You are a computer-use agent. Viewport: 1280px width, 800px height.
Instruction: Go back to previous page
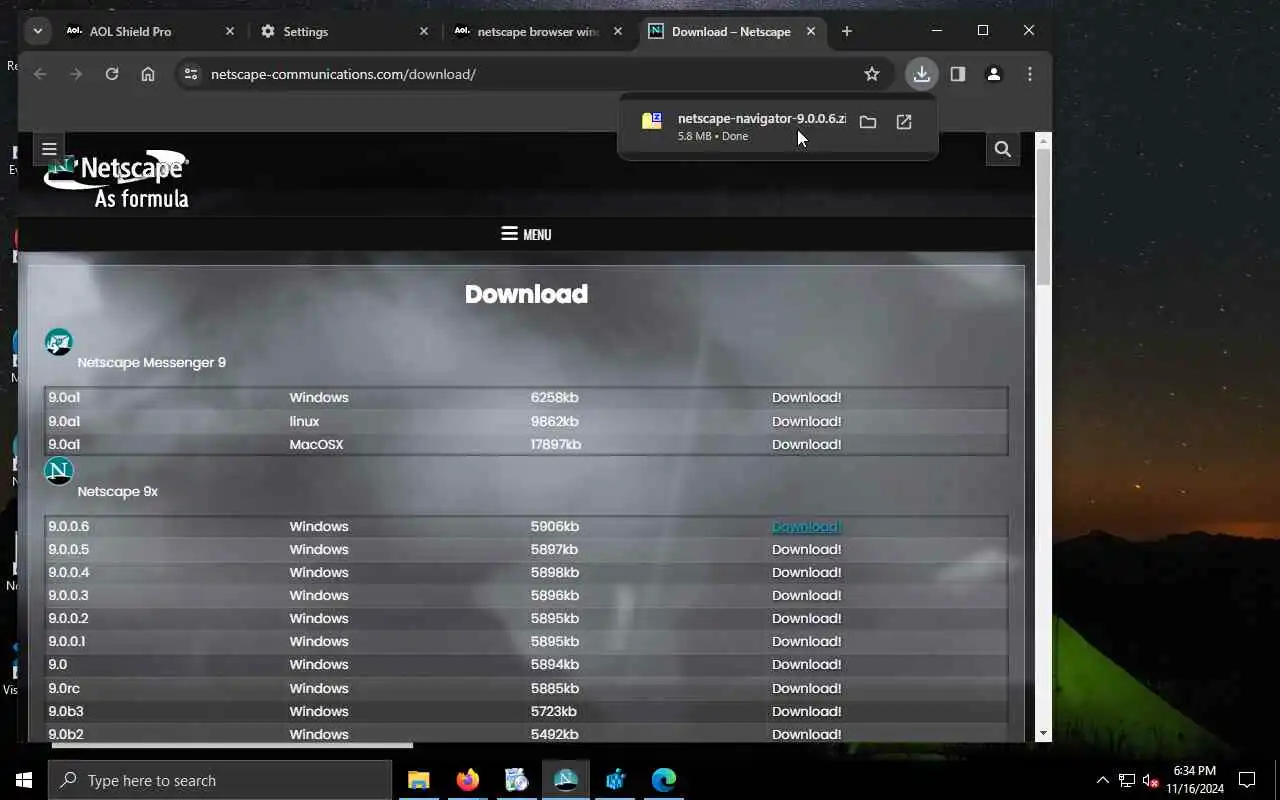tap(40, 74)
